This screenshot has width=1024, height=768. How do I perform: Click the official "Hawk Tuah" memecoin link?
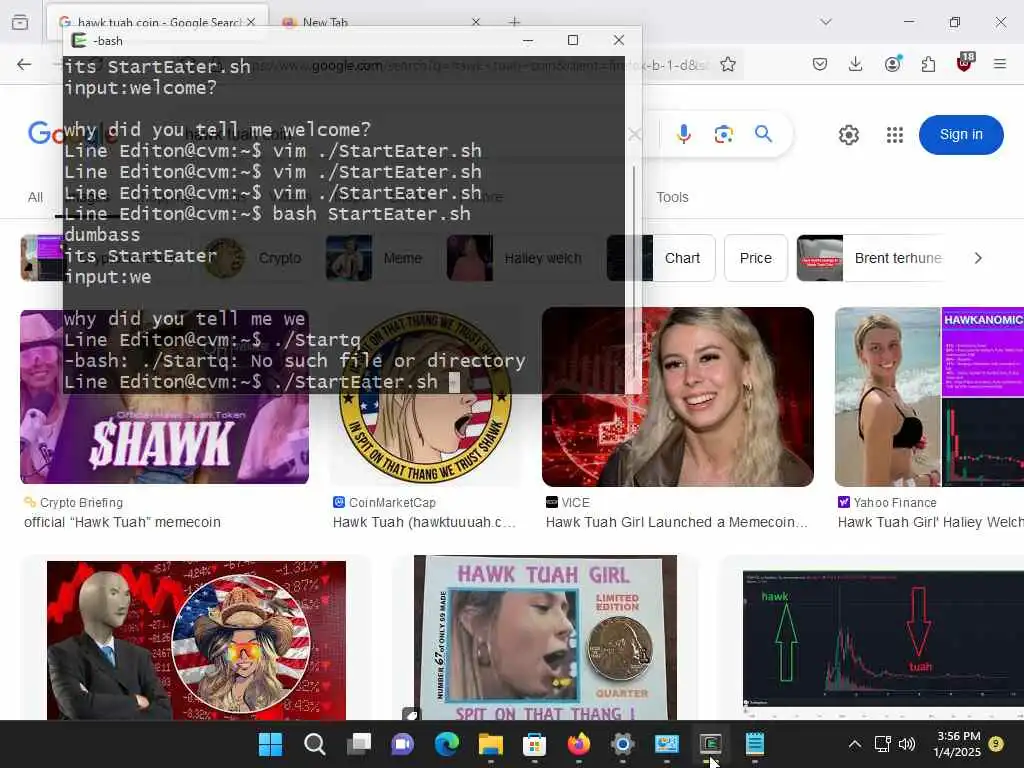pos(122,522)
